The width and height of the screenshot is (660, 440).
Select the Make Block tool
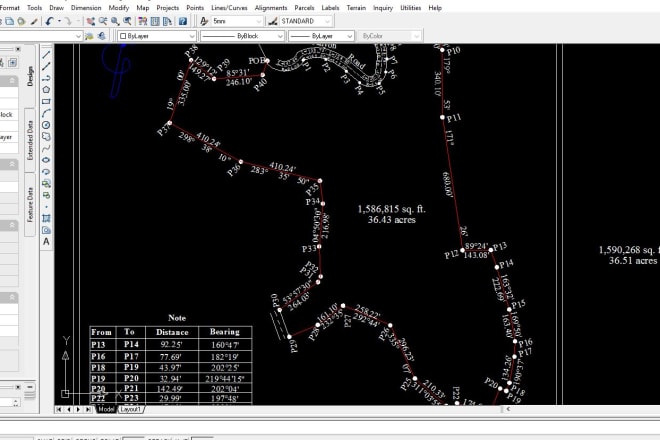click(46, 195)
